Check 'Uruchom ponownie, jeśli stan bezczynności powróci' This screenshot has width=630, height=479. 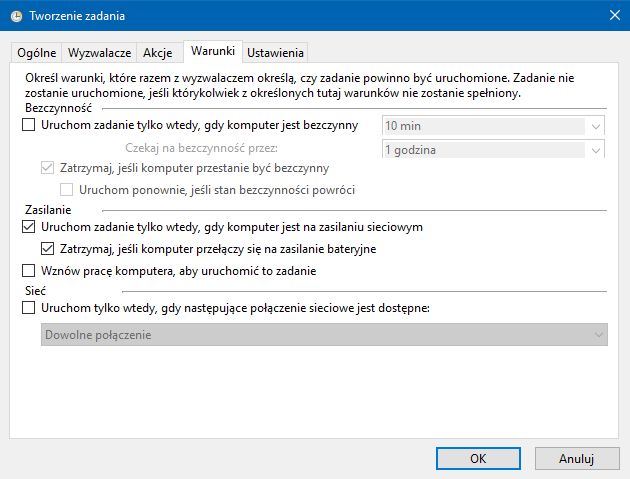tap(68, 189)
